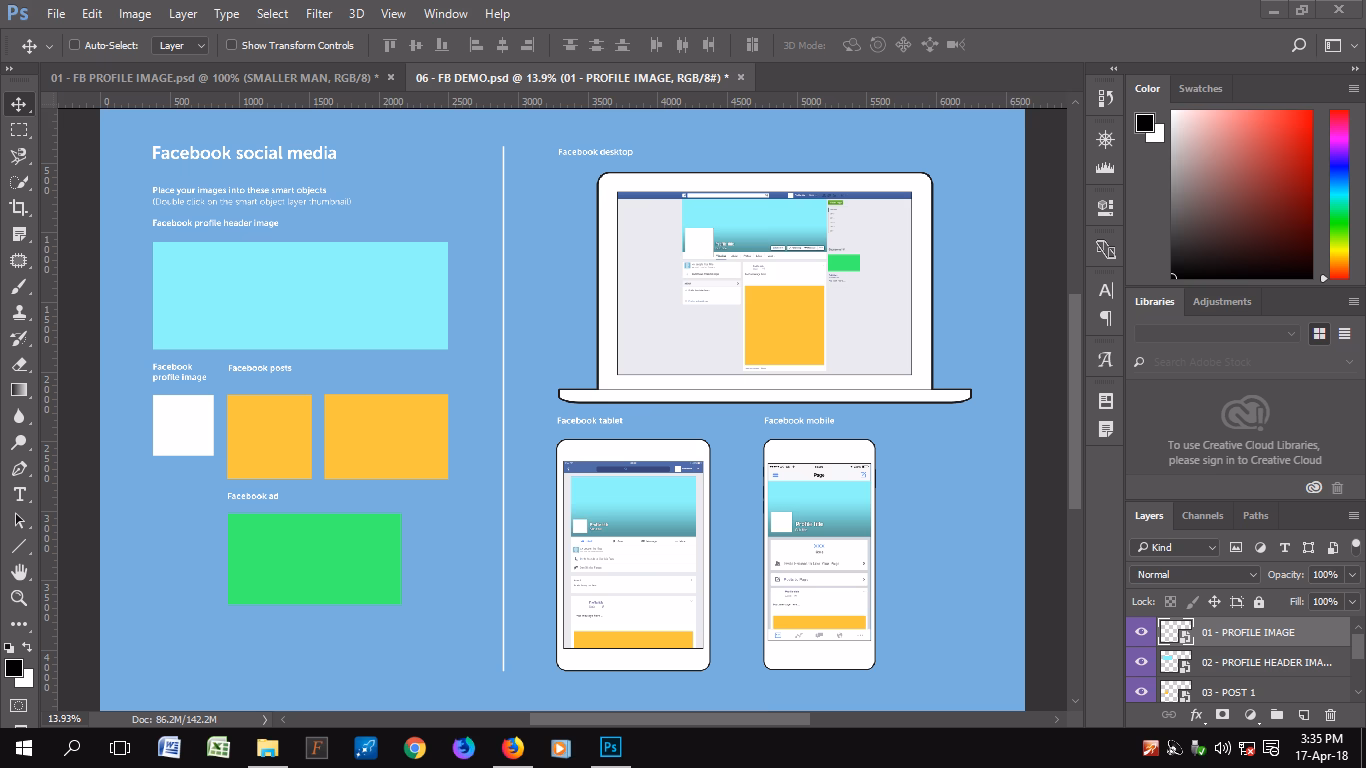
Task: Select the Hand tool
Action: click(19, 572)
